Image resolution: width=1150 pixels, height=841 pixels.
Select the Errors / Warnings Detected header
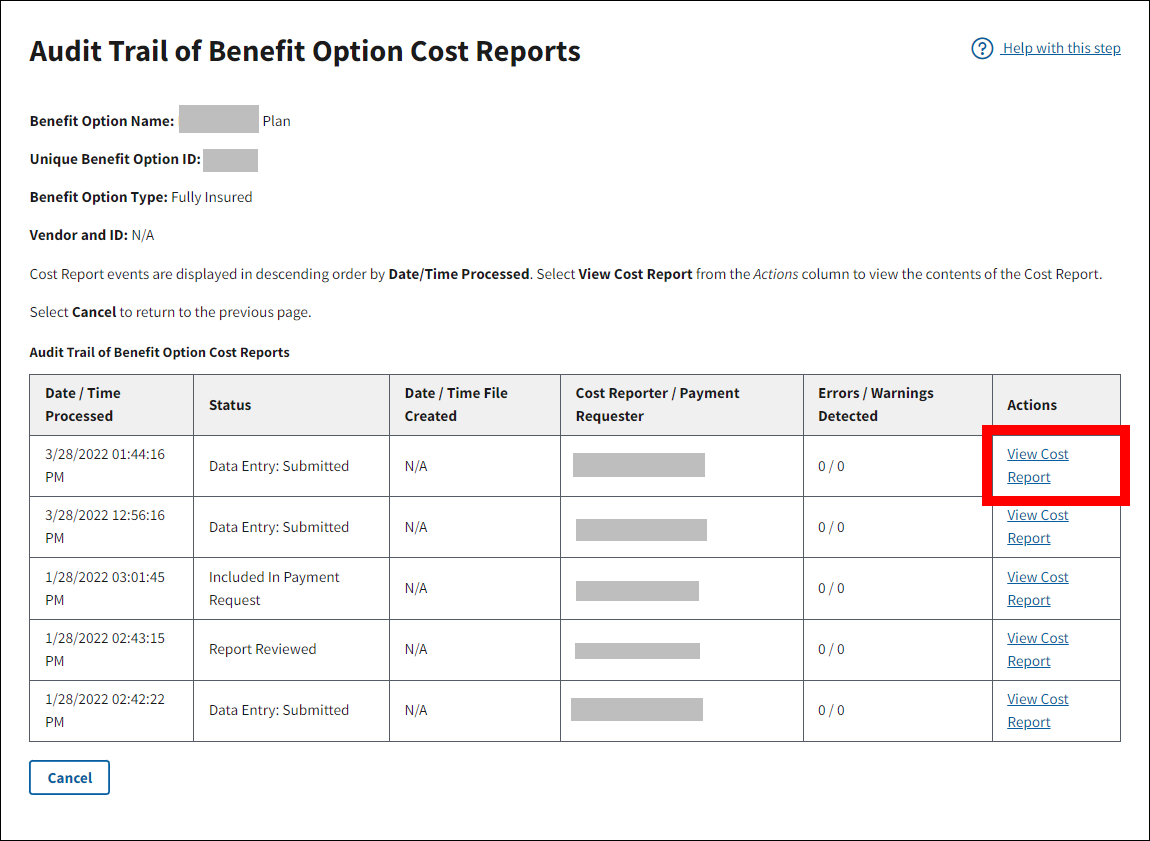click(875, 404)
